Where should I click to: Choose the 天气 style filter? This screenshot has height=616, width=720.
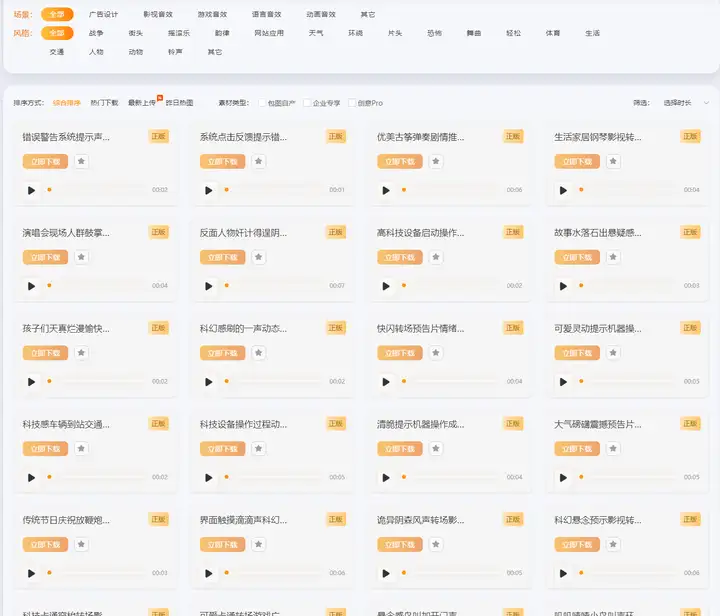tap(316, 33)
